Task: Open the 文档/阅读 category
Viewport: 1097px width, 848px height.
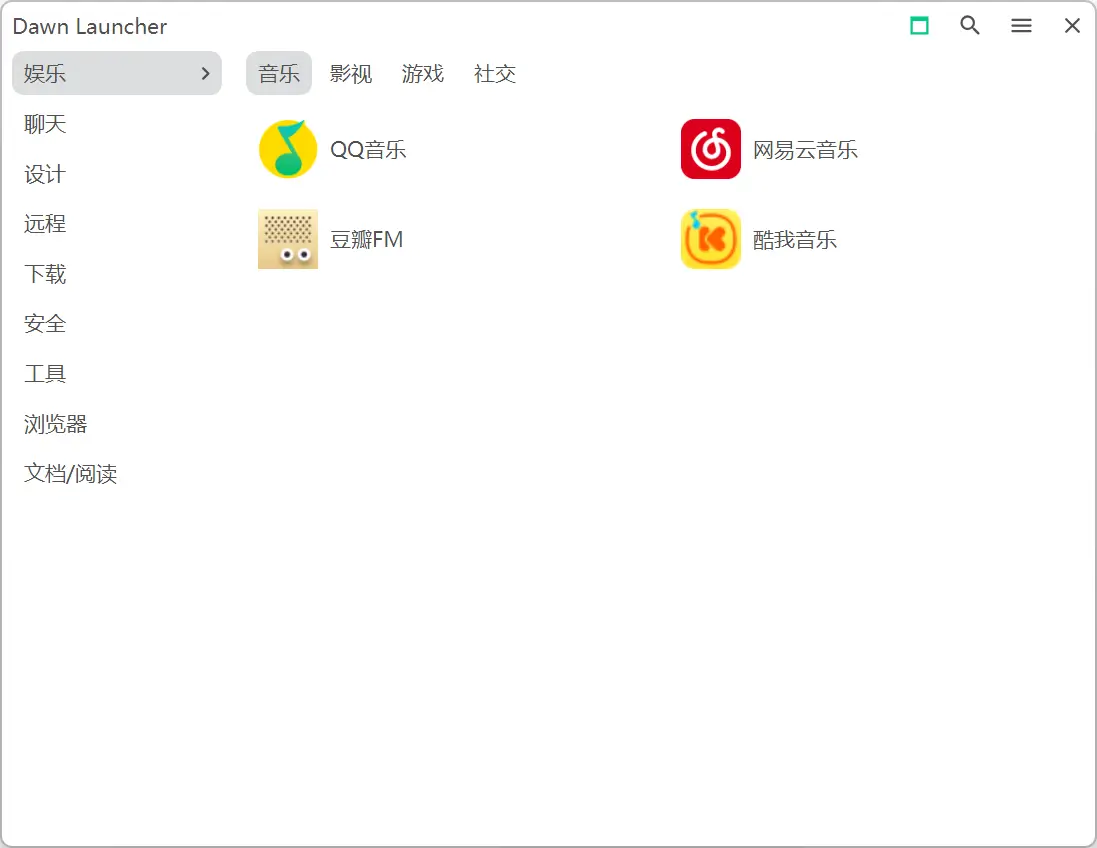Action: (71, 474)
